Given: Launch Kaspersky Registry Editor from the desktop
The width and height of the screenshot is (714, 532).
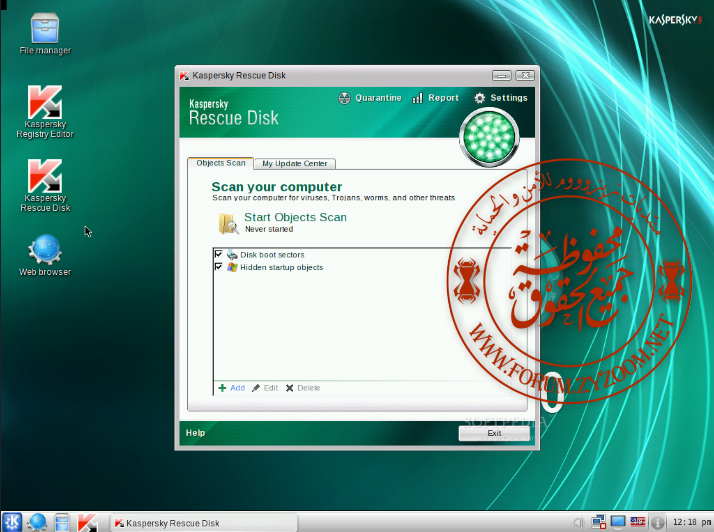Looking at the screenshot, I should [45, 112].
